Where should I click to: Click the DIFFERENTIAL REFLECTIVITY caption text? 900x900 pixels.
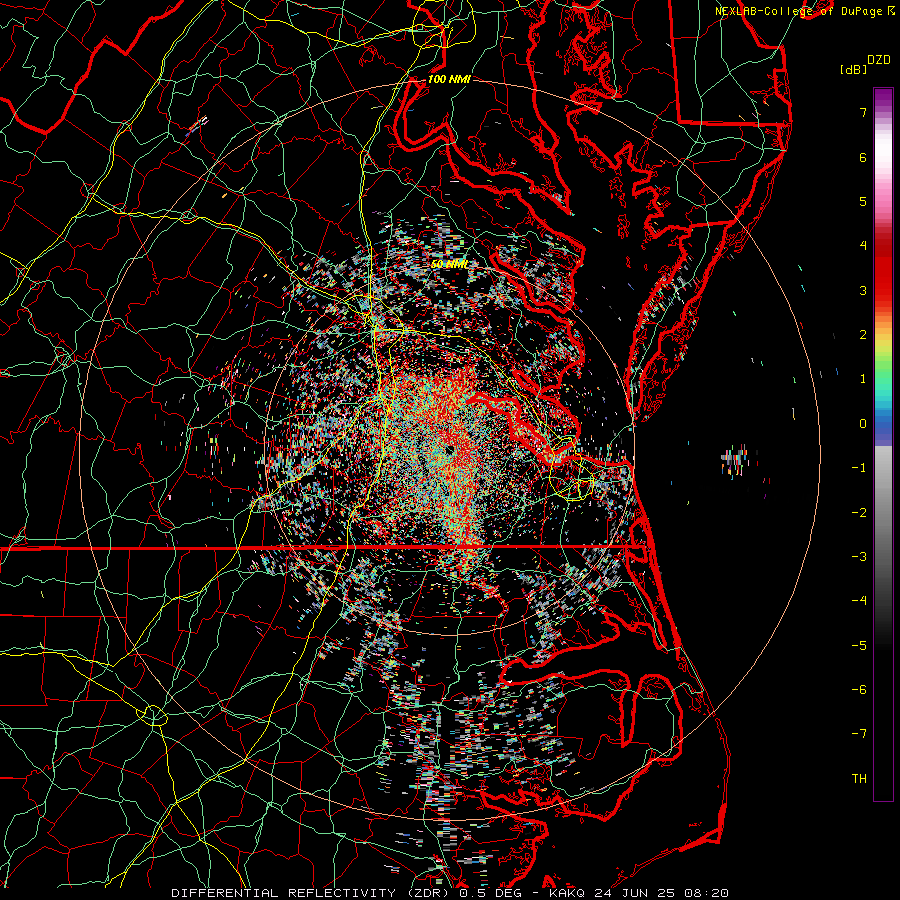(x=284, y=893)
